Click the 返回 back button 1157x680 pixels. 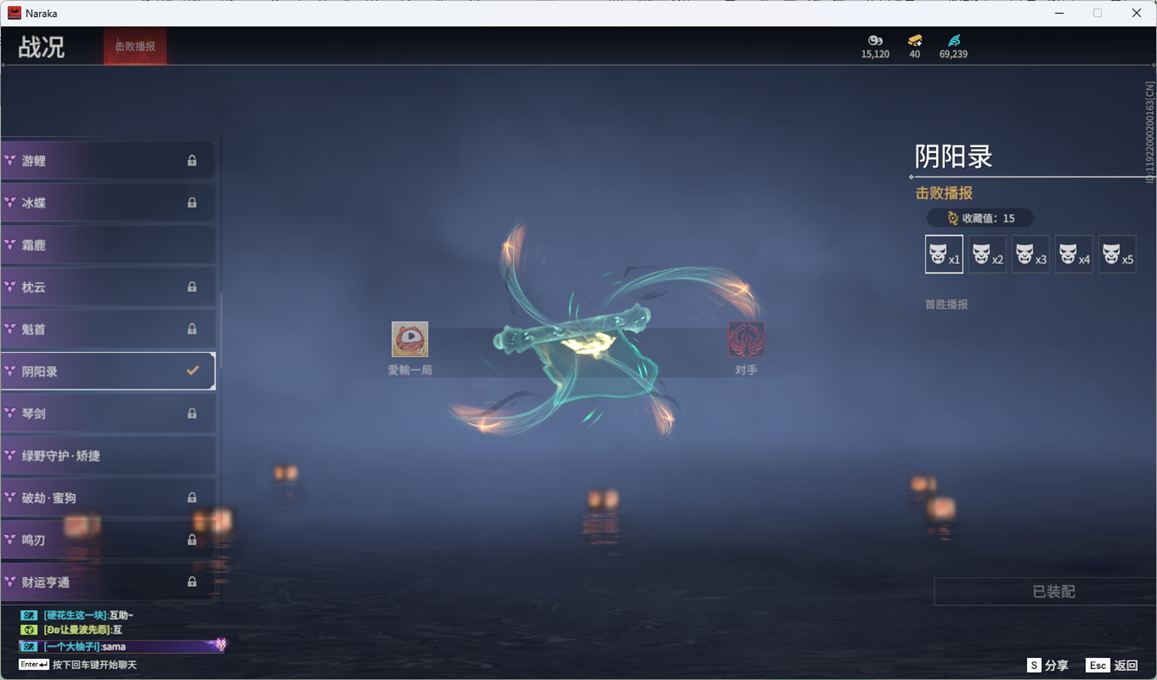pyautogui.click(x=1112, y=665)
